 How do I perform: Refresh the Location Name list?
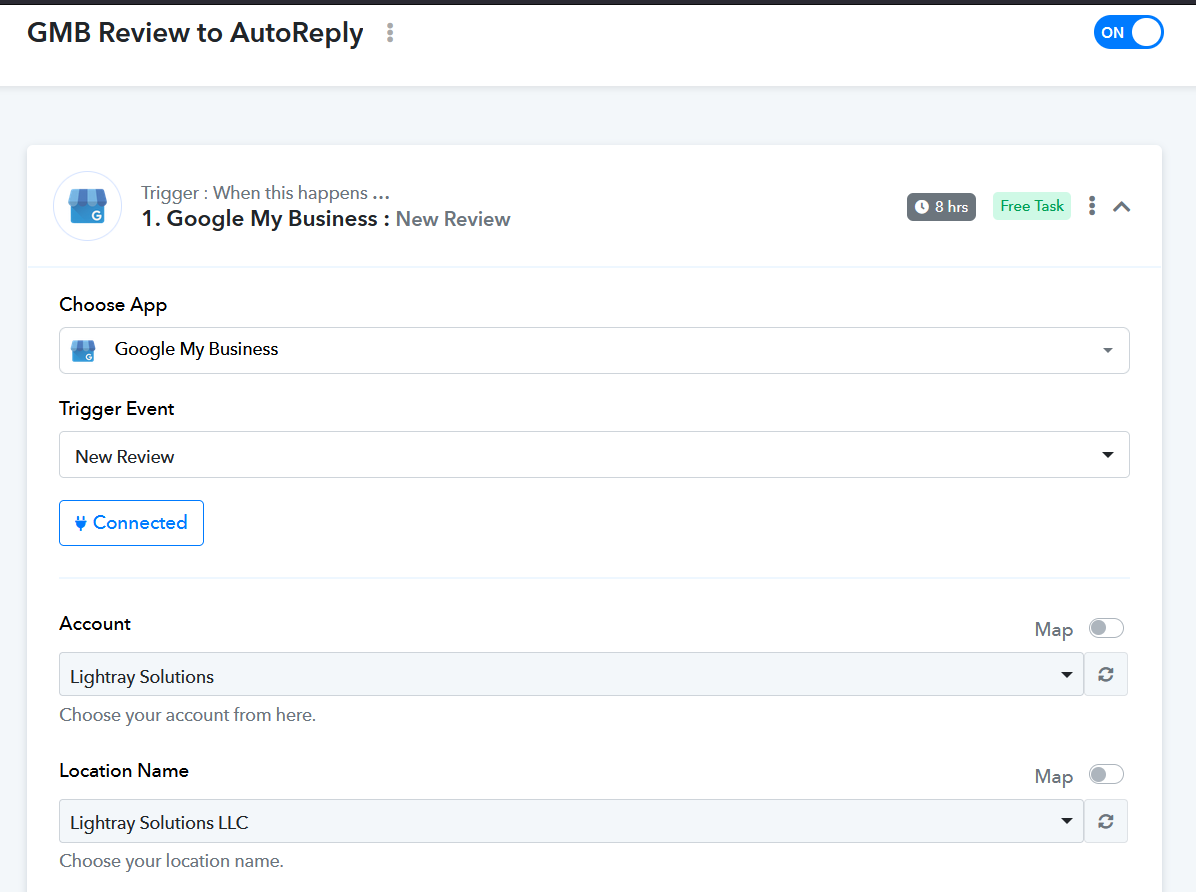click(1106, 821)
